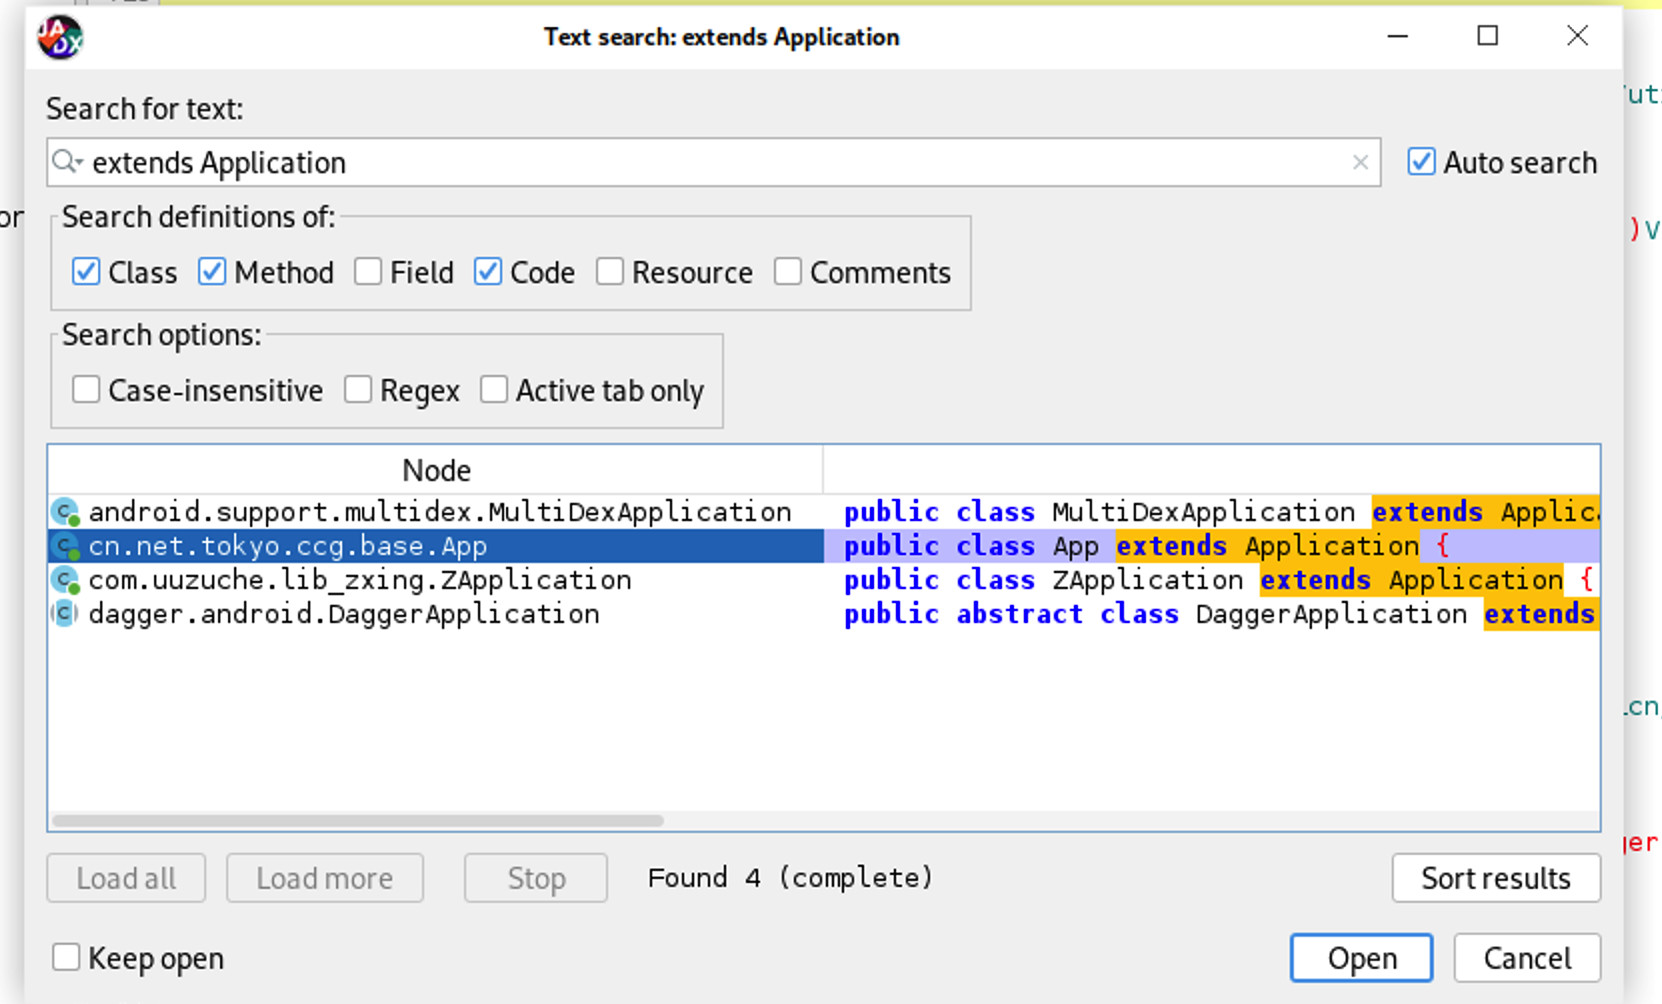Disable the Auto search checkbox
1662x1004 pixels.
click(x=1421, y=162)
